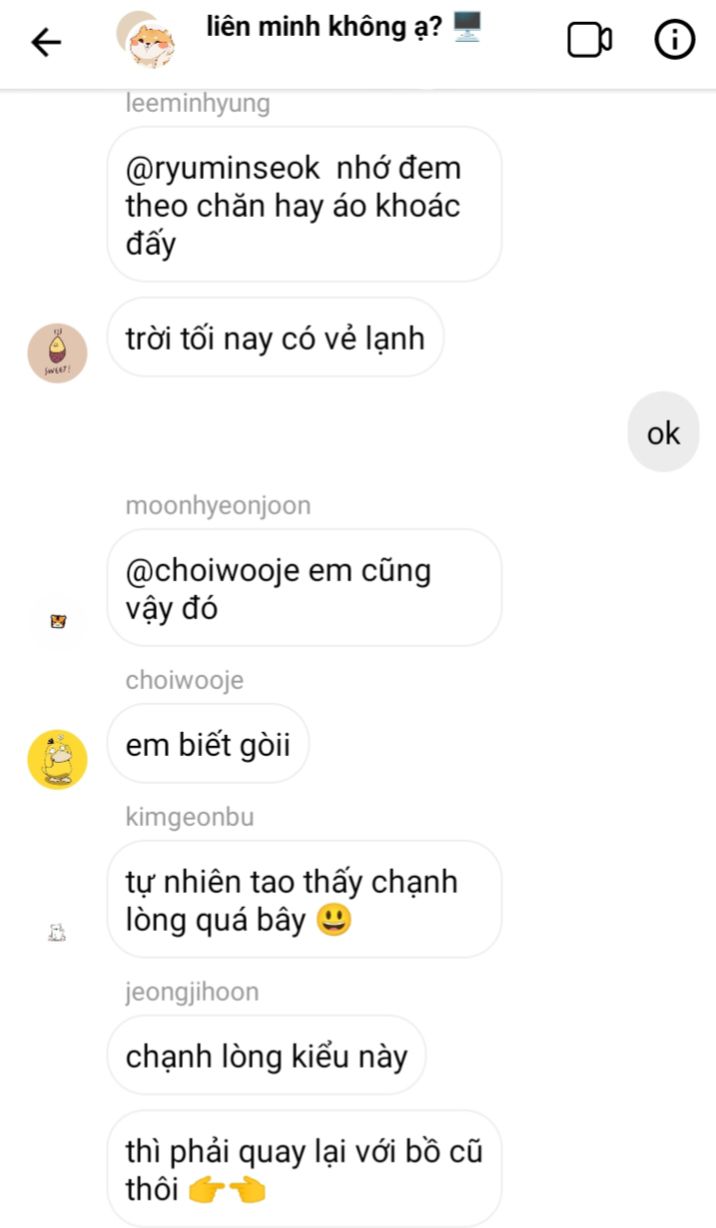Open the group avatar with the hamster picture
Screen dimensions: 716x1228
point(147,41)
